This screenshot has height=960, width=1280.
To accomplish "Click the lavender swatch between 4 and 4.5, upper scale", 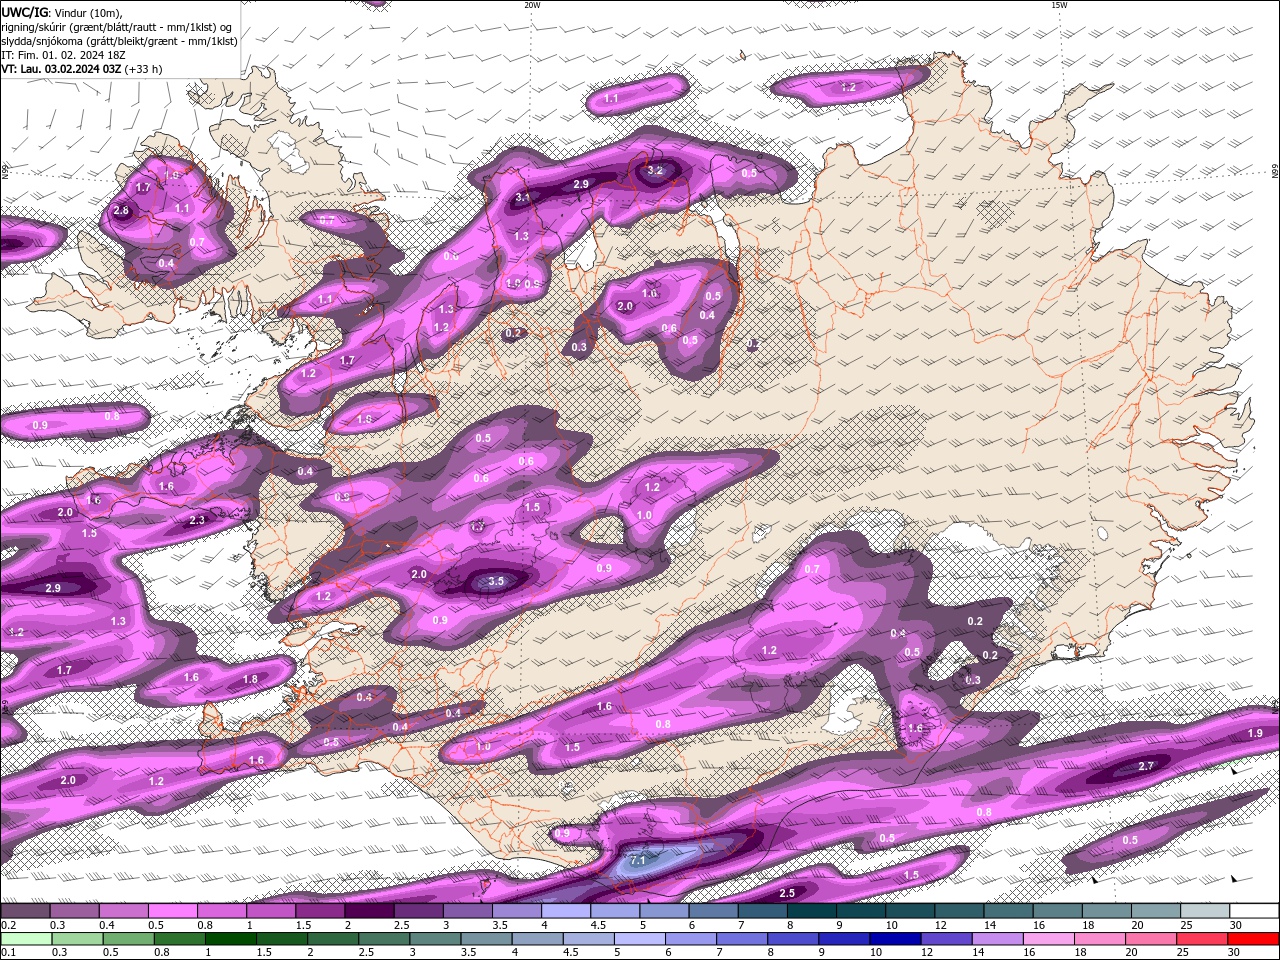I will (x=566, y=911).
